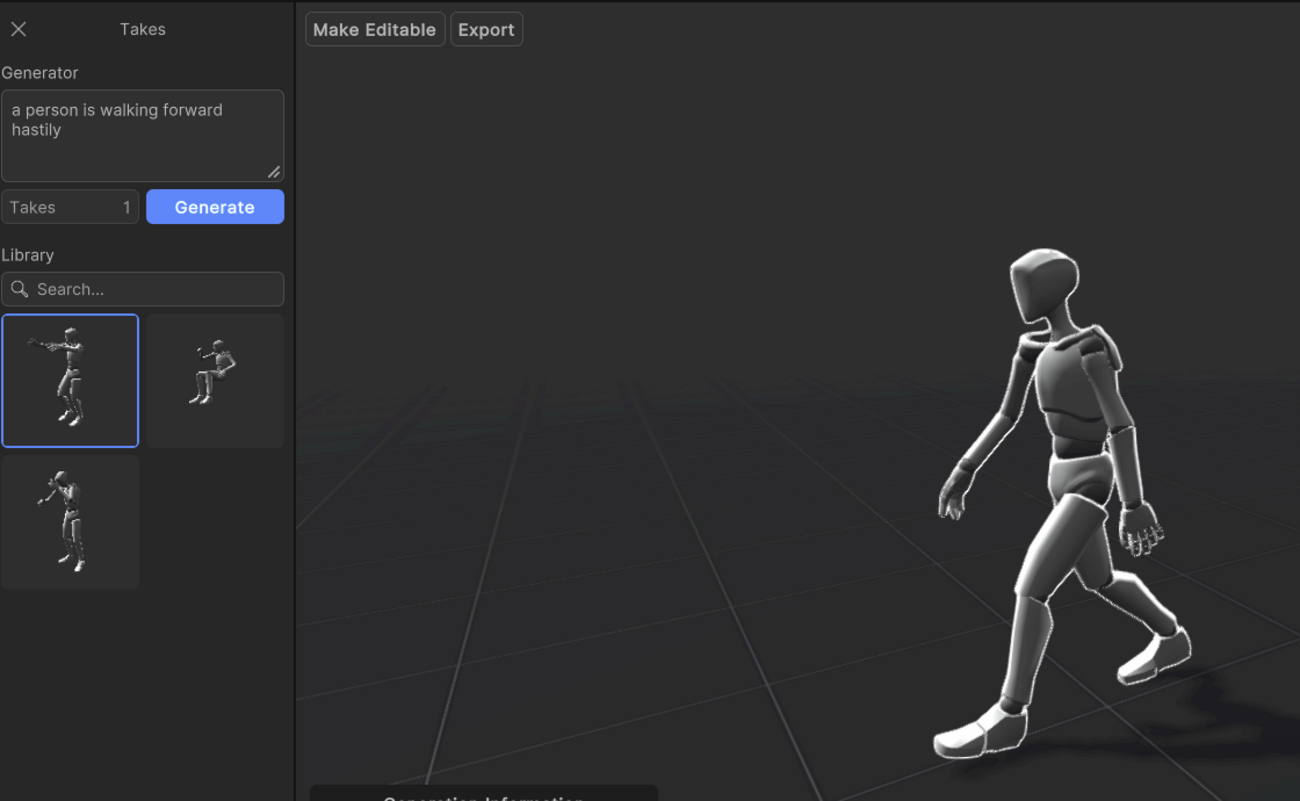Select the third take thumbnail in bottom row
The width and height of the screenshot is (1300, 801).
[70, 522]
